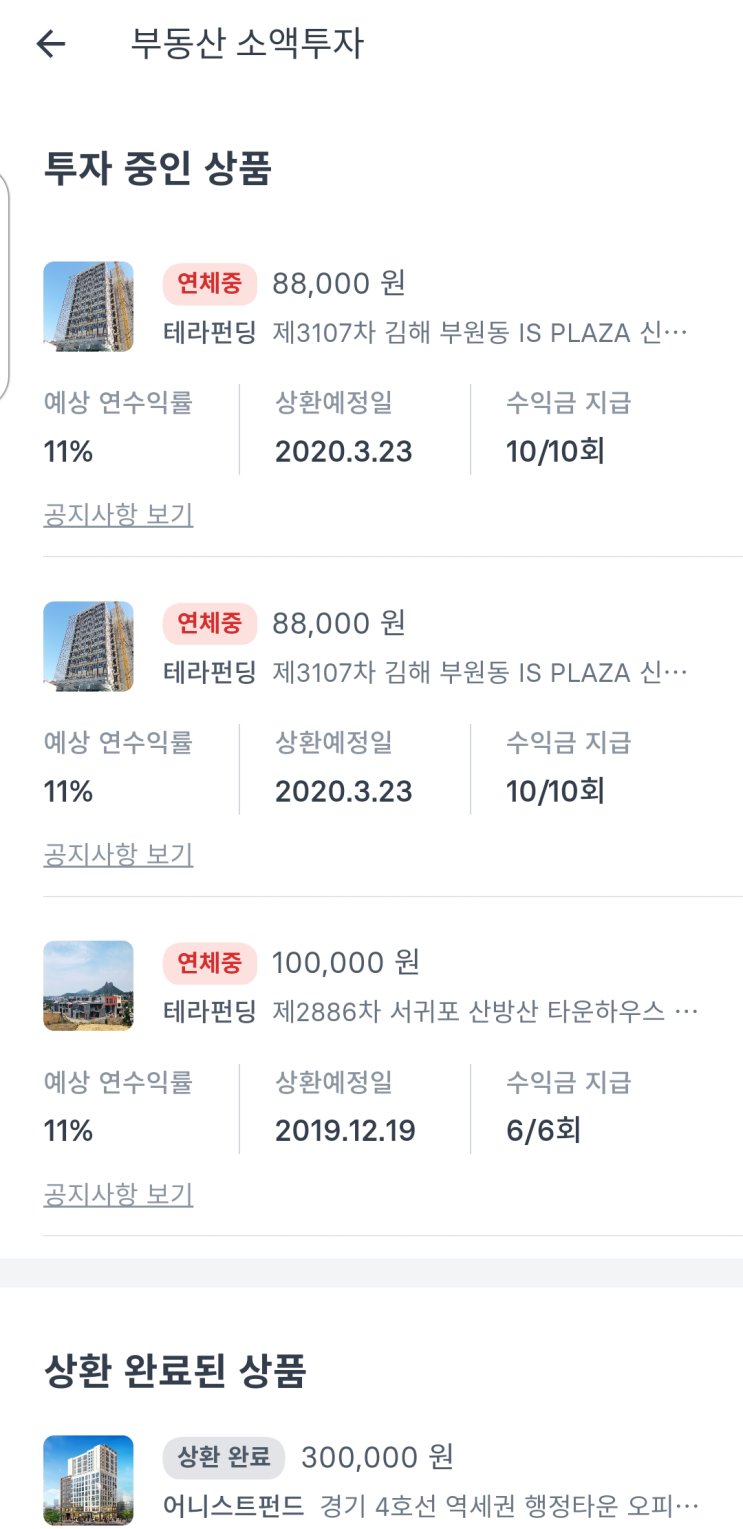Tap the 부동산 소액투자 page title
This screenshot has height=1529, width=743.
coord(247,44)
